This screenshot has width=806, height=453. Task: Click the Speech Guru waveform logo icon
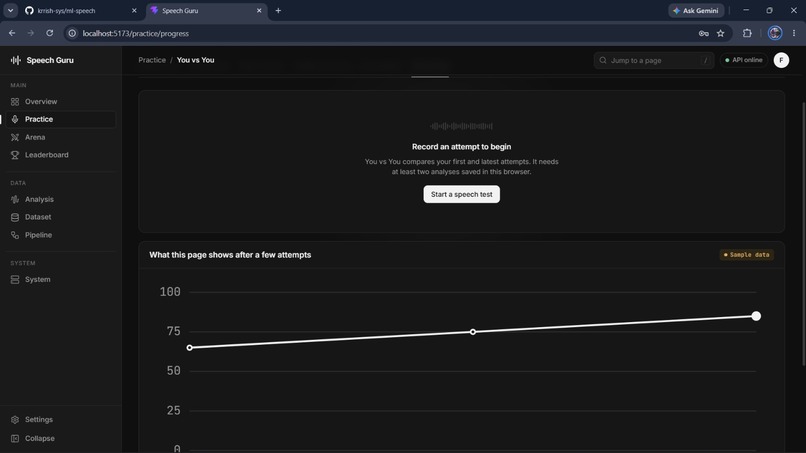[15, 60]
